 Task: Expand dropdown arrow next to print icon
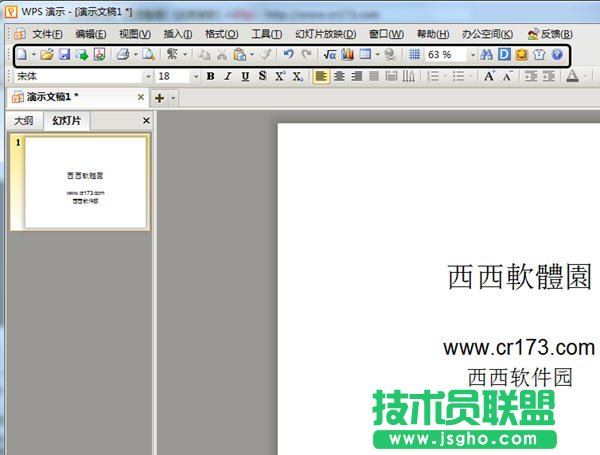pyautogui.click(x=135, y=55)
